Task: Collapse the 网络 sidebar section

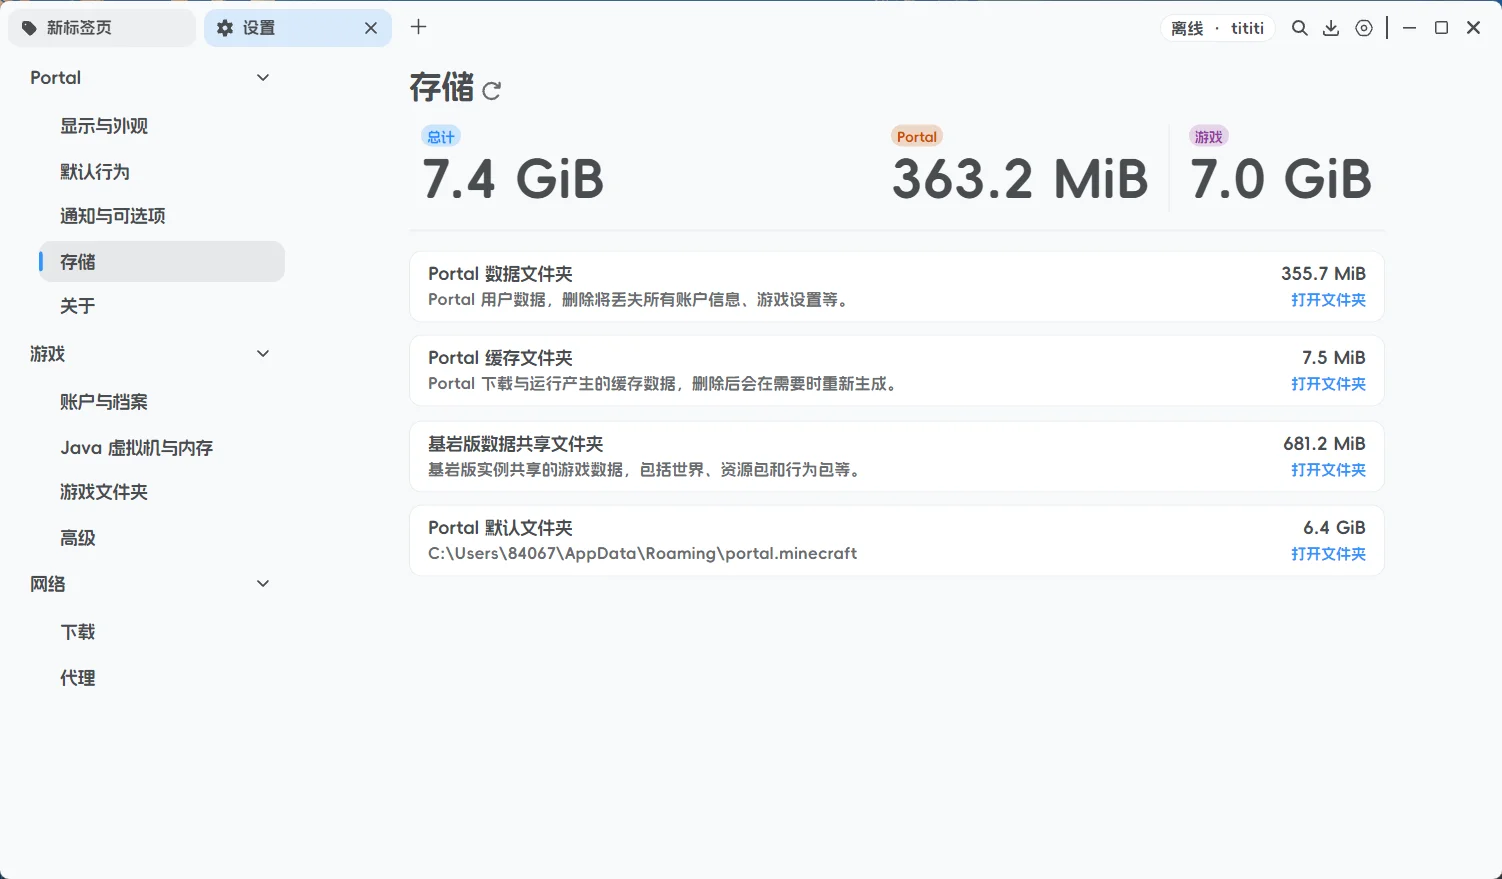Action: (x=263, y=584)
